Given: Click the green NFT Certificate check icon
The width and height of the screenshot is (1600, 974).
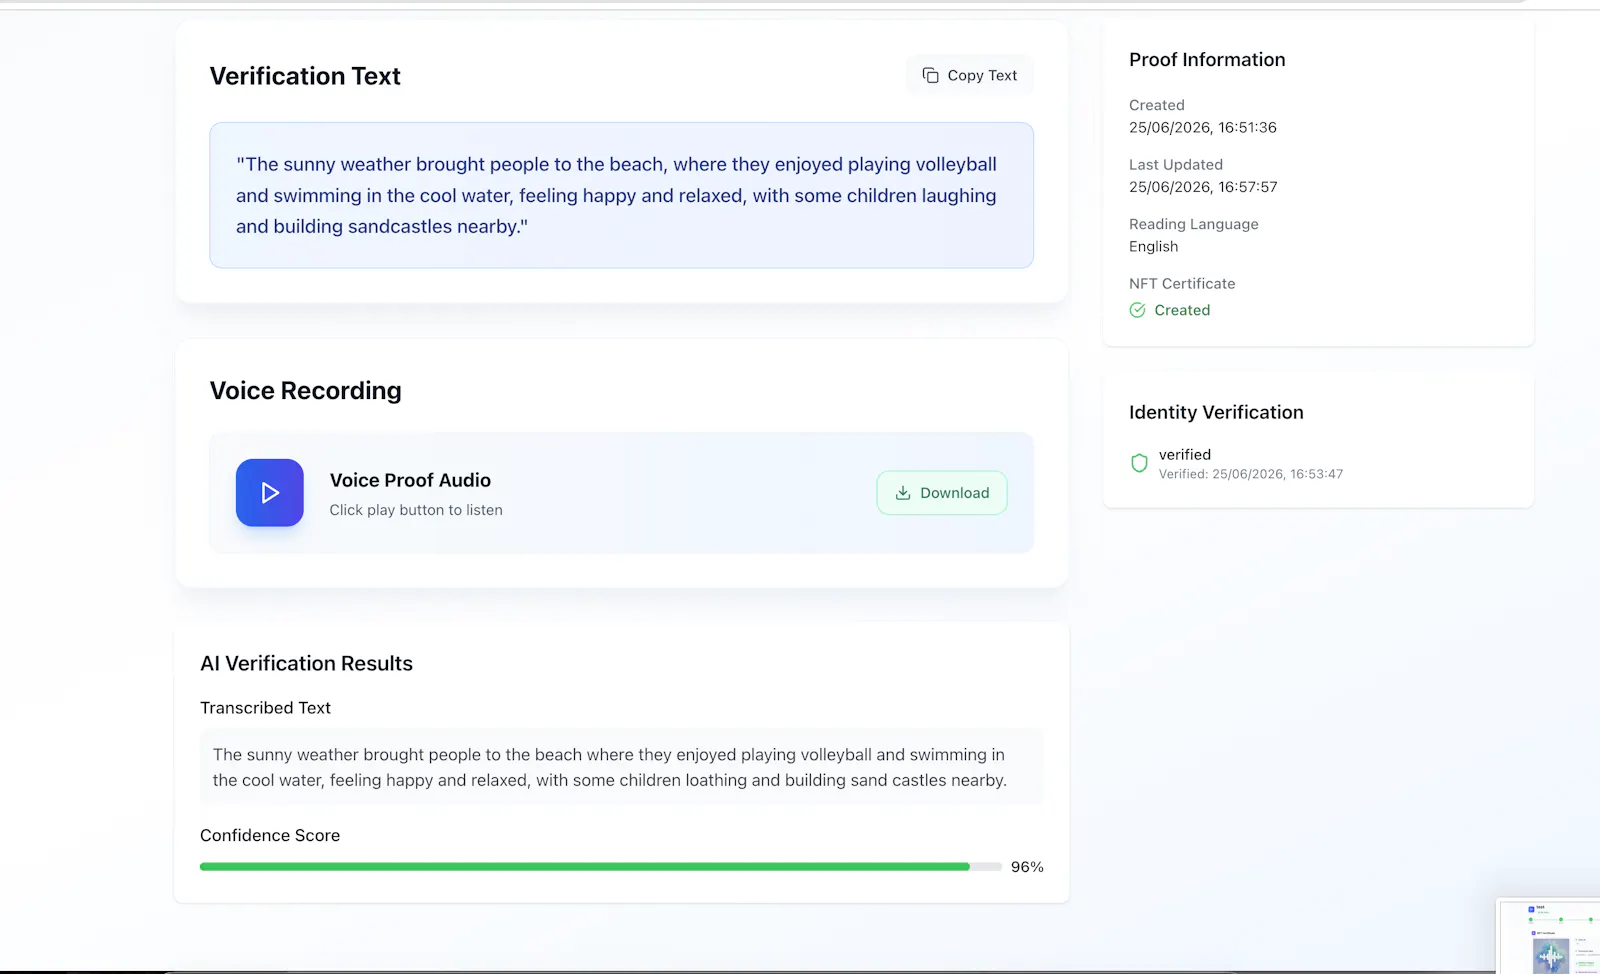Looking at the screenshot, I should coord(1137,310).
